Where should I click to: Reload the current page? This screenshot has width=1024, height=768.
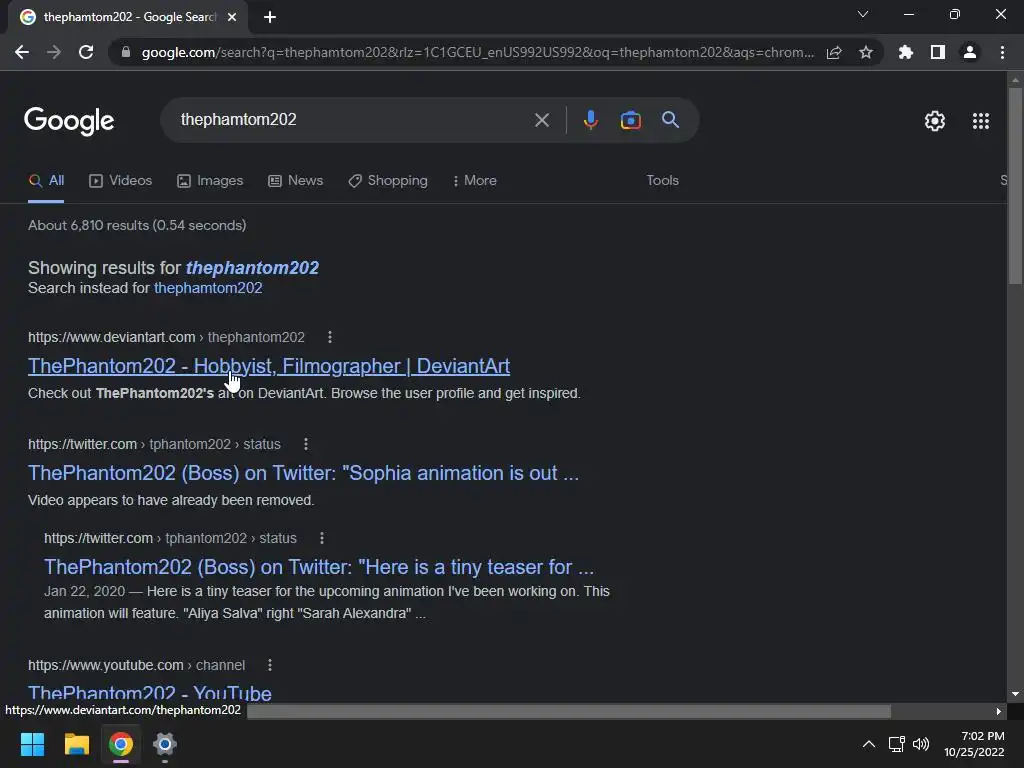click(86, 52)
